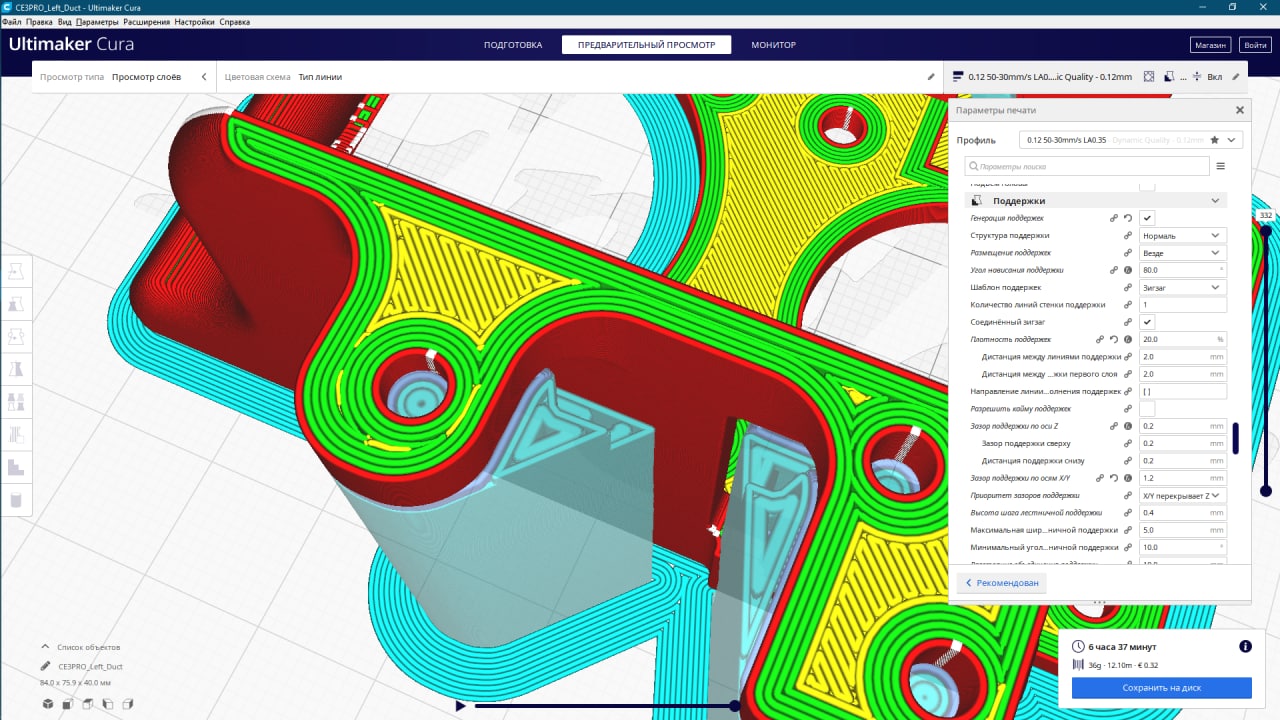Open the Справка menu
The image size is (1280, 720).
tap(234, 21)
